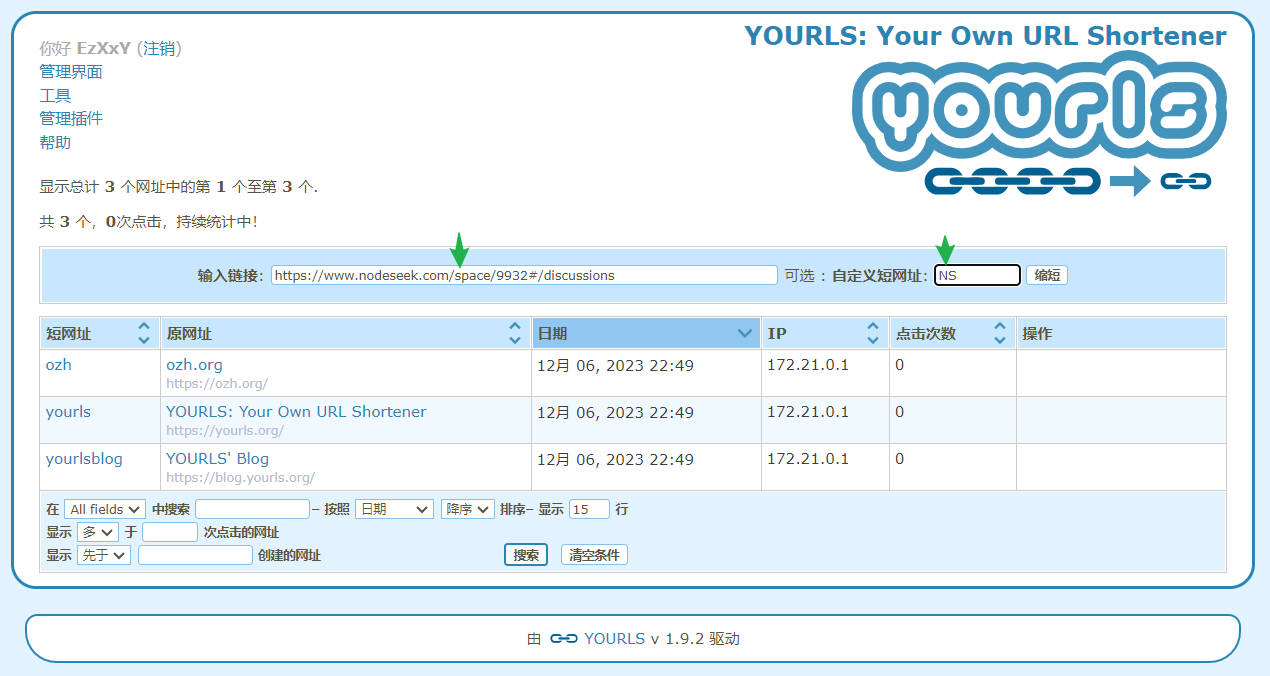Click the 清空条件 clear filters button

[594, 555]
